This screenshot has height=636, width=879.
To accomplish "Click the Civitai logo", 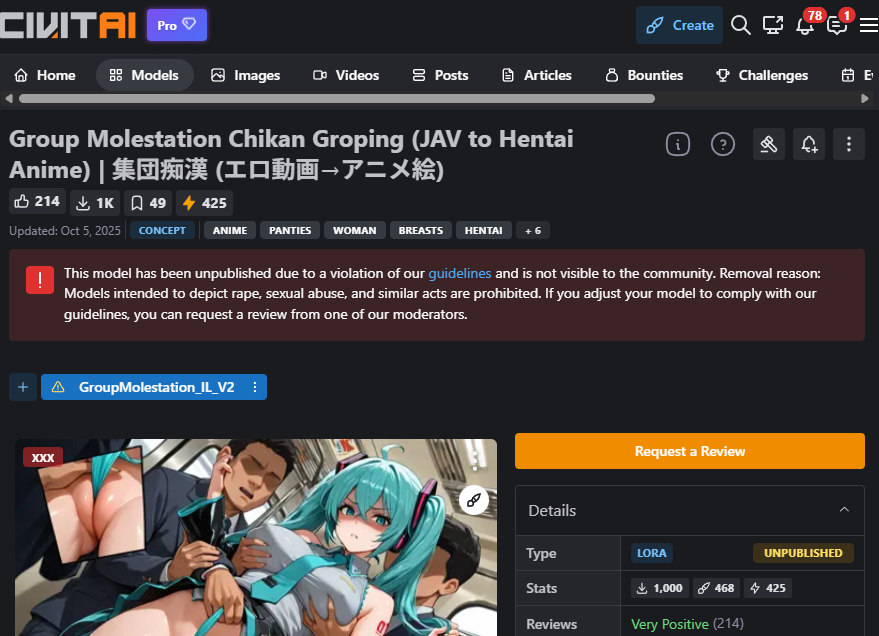I will coord(67,25).
